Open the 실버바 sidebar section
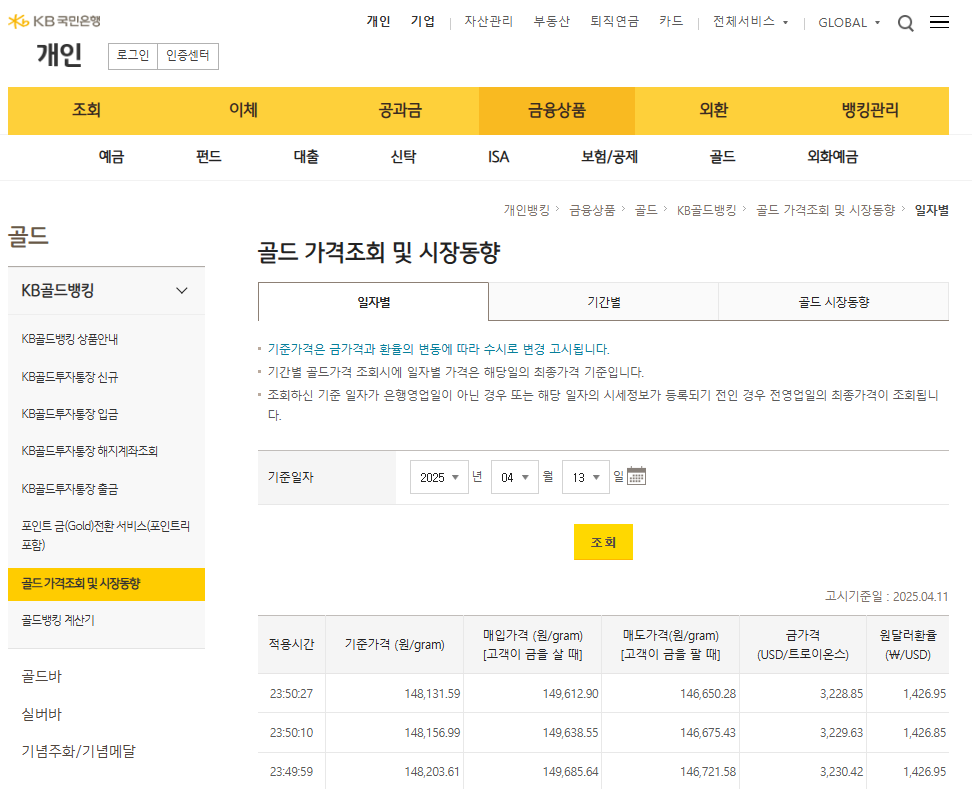 click(x=42, y=714)
